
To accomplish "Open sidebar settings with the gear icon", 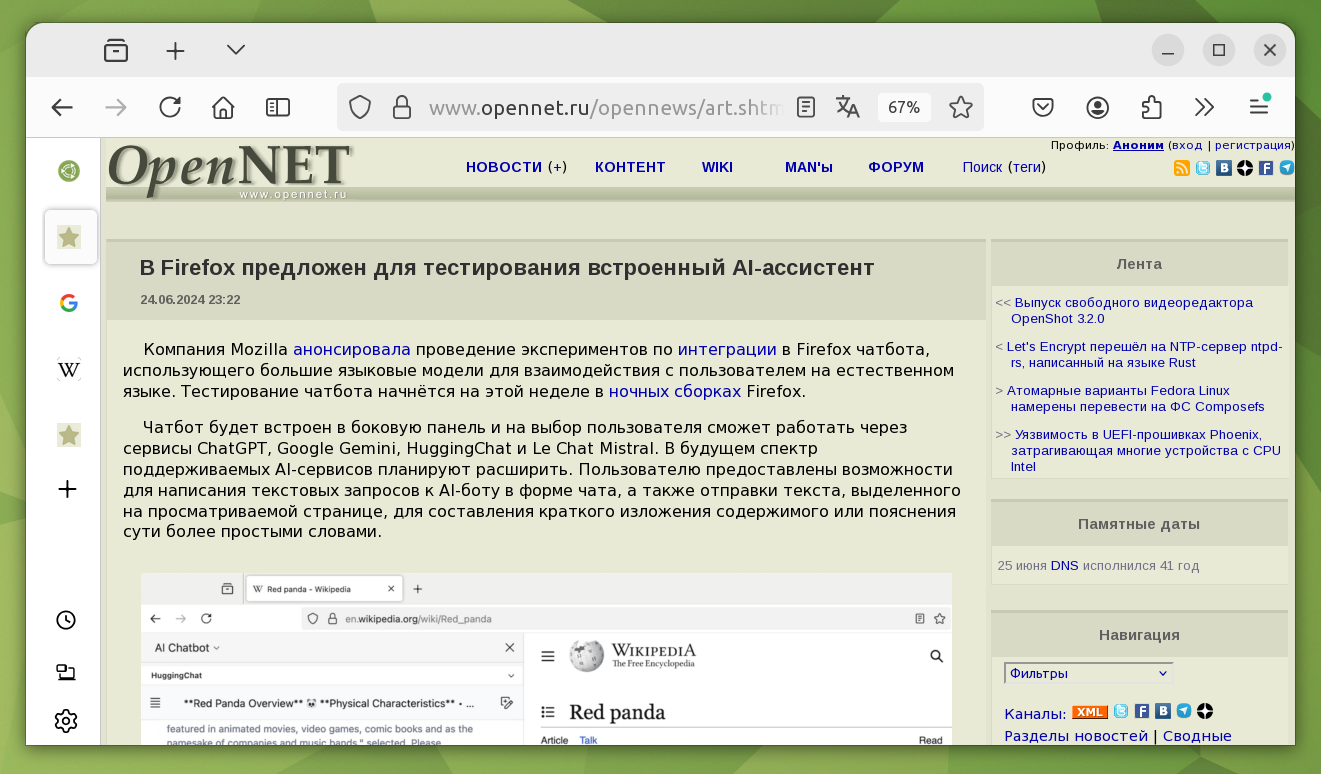I will (66, 720).
